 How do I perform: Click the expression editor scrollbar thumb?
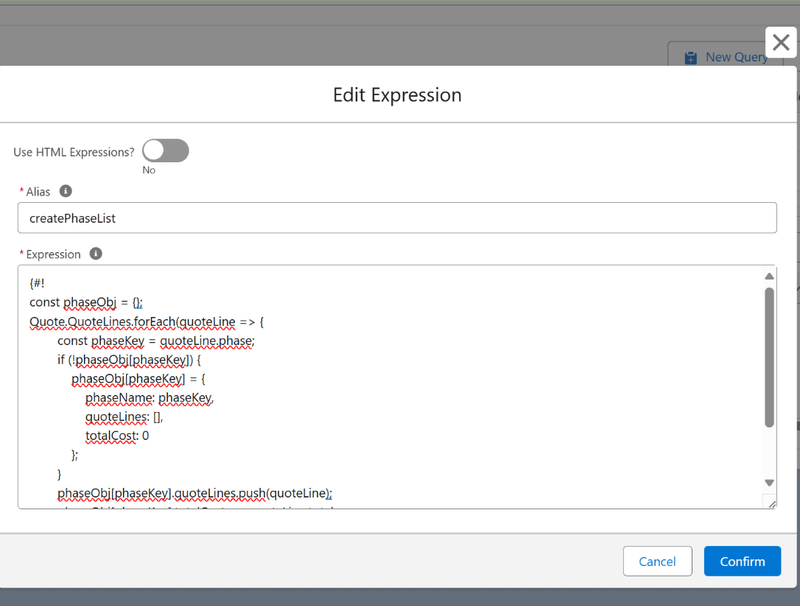tap(768, 357)
